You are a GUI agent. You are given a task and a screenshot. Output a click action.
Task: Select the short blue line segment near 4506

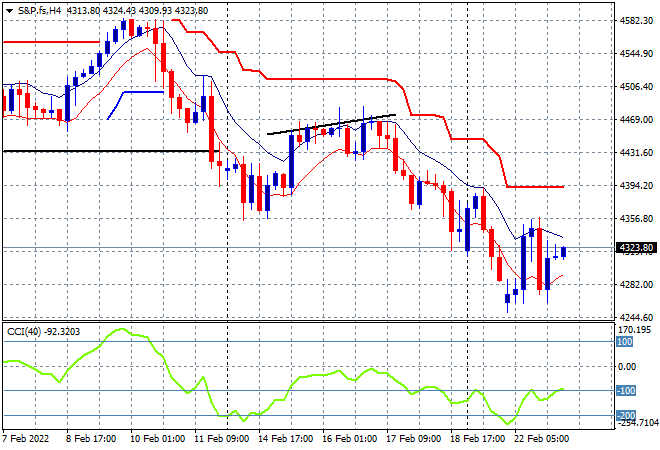pos(135,105)
